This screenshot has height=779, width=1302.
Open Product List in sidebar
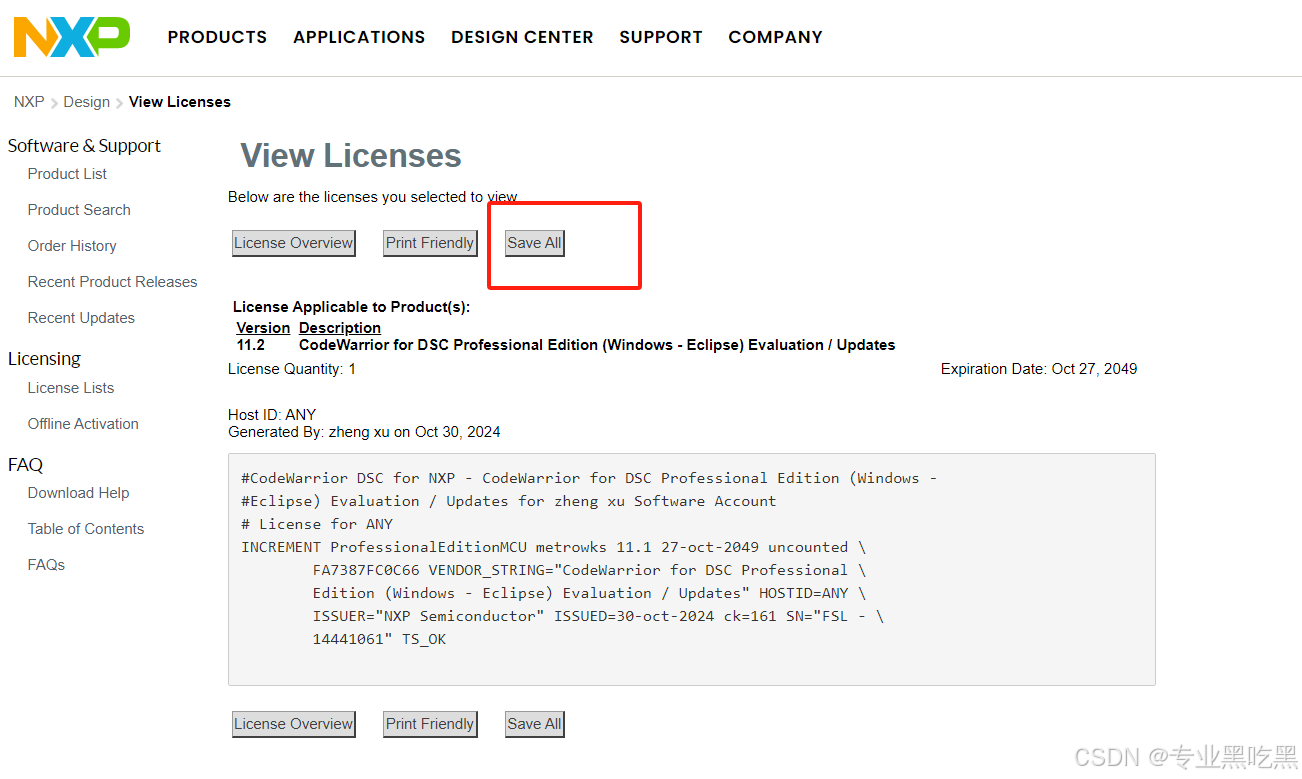click(x=67, y=174)
